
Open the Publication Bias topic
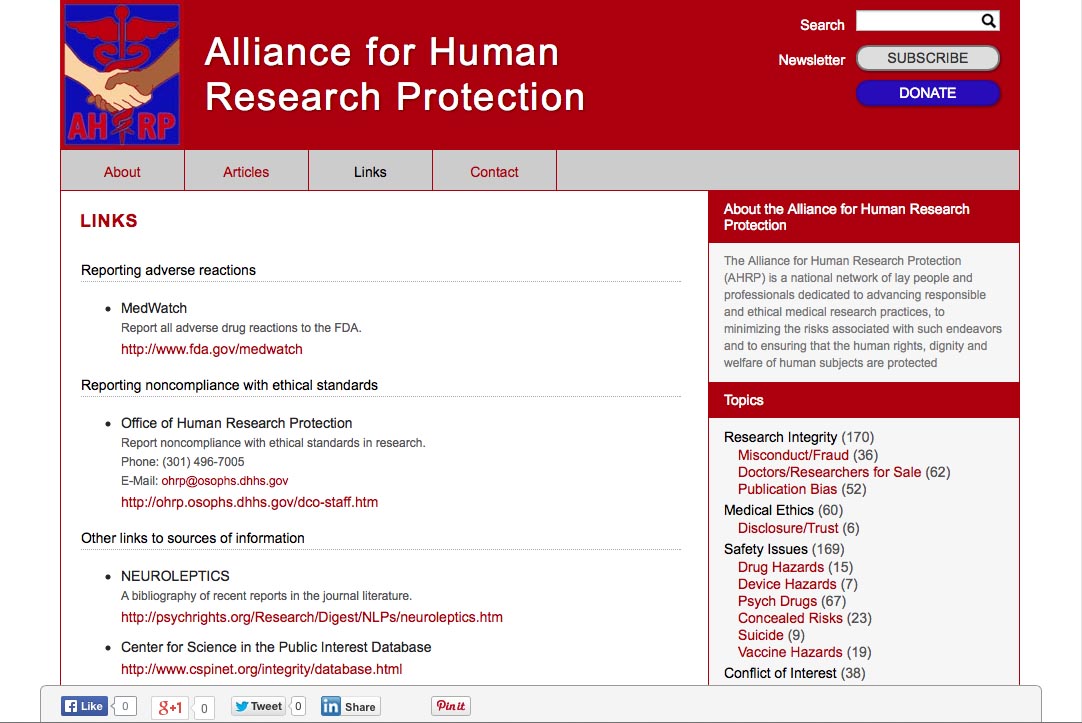coord(787,489)
